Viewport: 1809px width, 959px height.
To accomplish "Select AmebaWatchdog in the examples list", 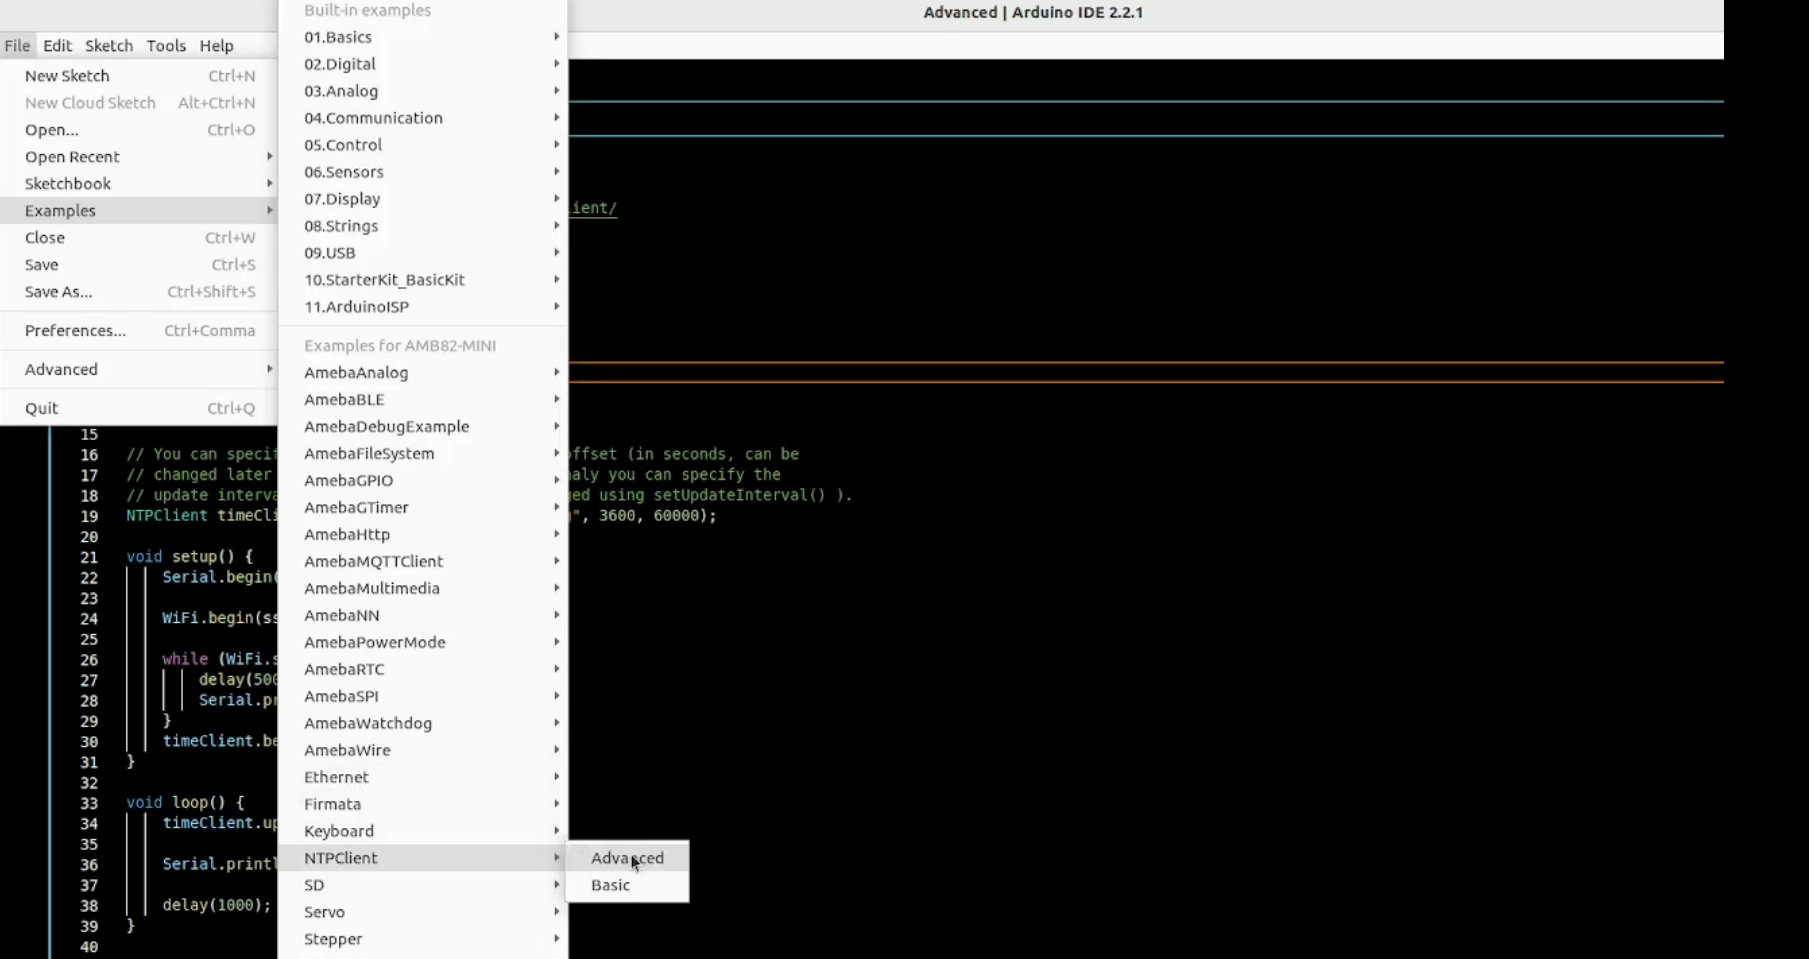I will (368, 723).
